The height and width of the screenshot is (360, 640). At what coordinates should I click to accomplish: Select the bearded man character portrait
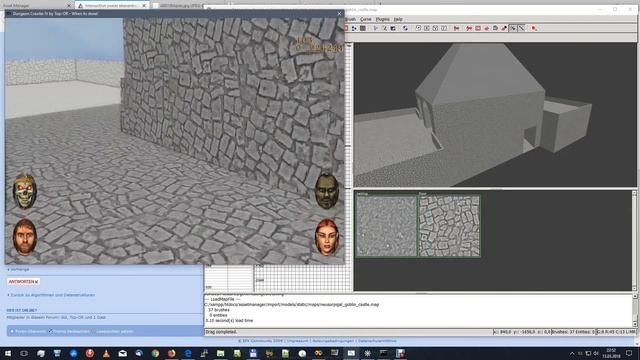(x=24, y=237)
